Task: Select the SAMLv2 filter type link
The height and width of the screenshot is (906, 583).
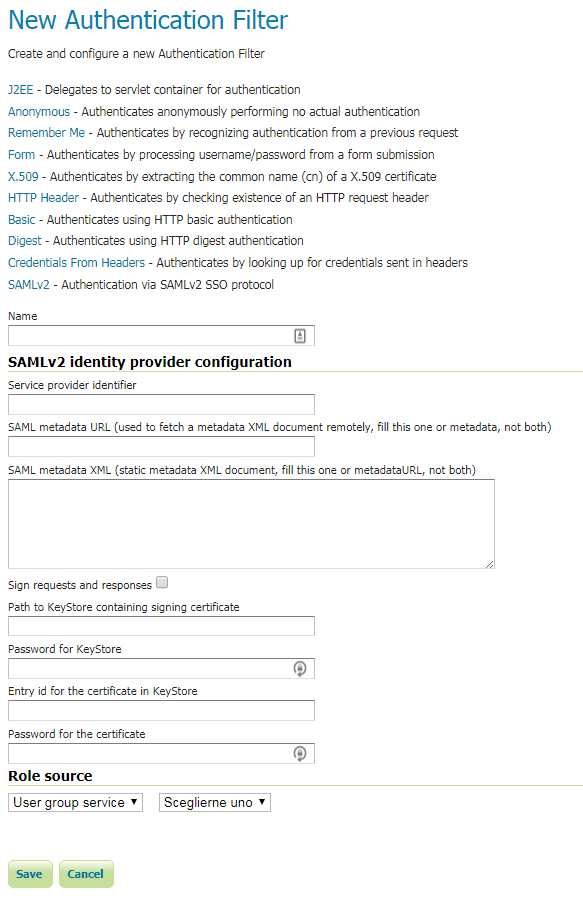Action: coord(29,284)
